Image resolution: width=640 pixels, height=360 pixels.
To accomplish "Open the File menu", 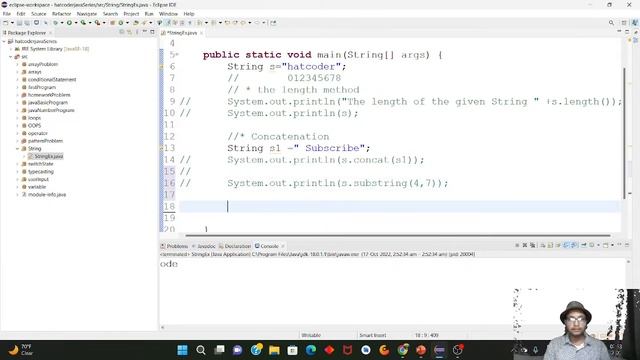I will point(7,14).
